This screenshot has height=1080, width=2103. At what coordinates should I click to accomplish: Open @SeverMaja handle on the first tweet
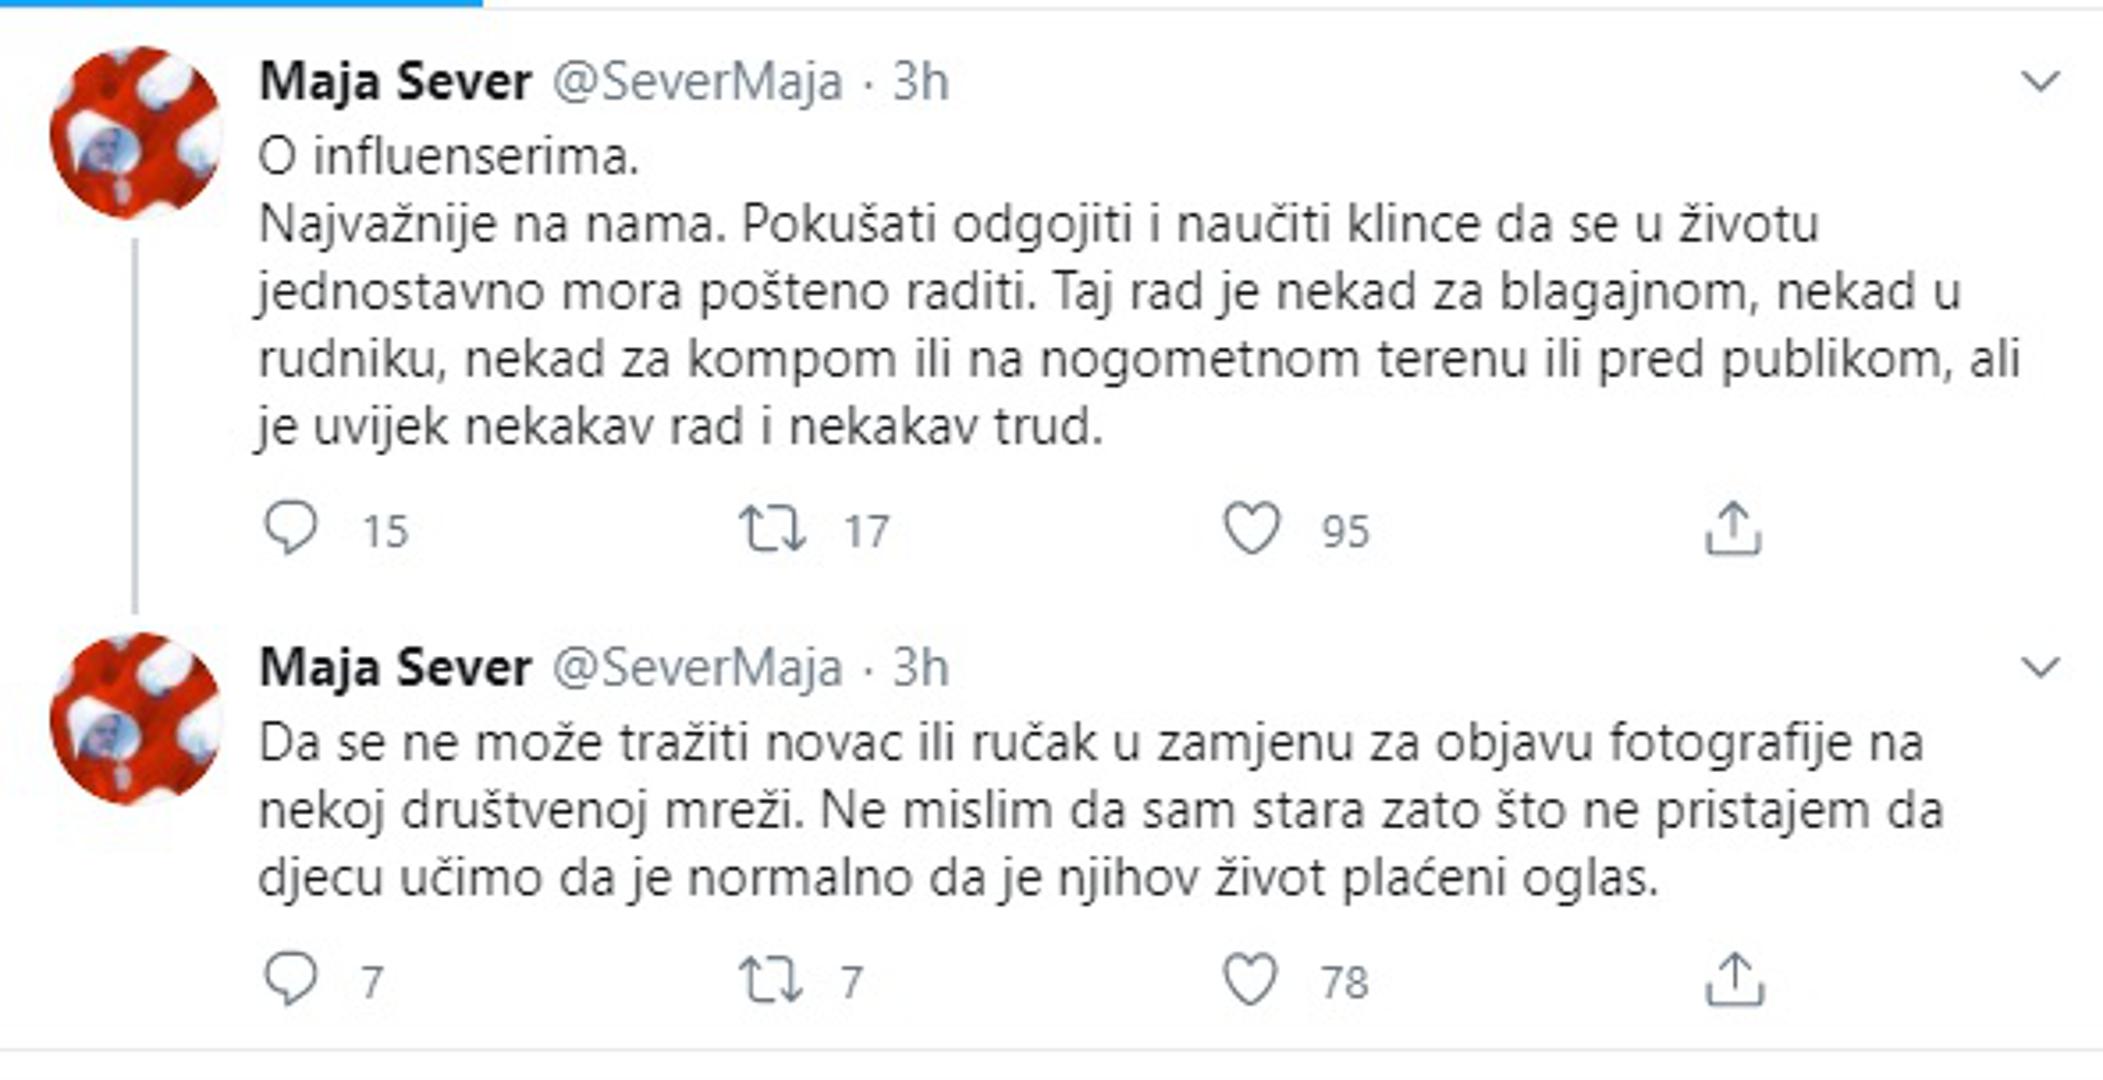(x=697, y=82)
